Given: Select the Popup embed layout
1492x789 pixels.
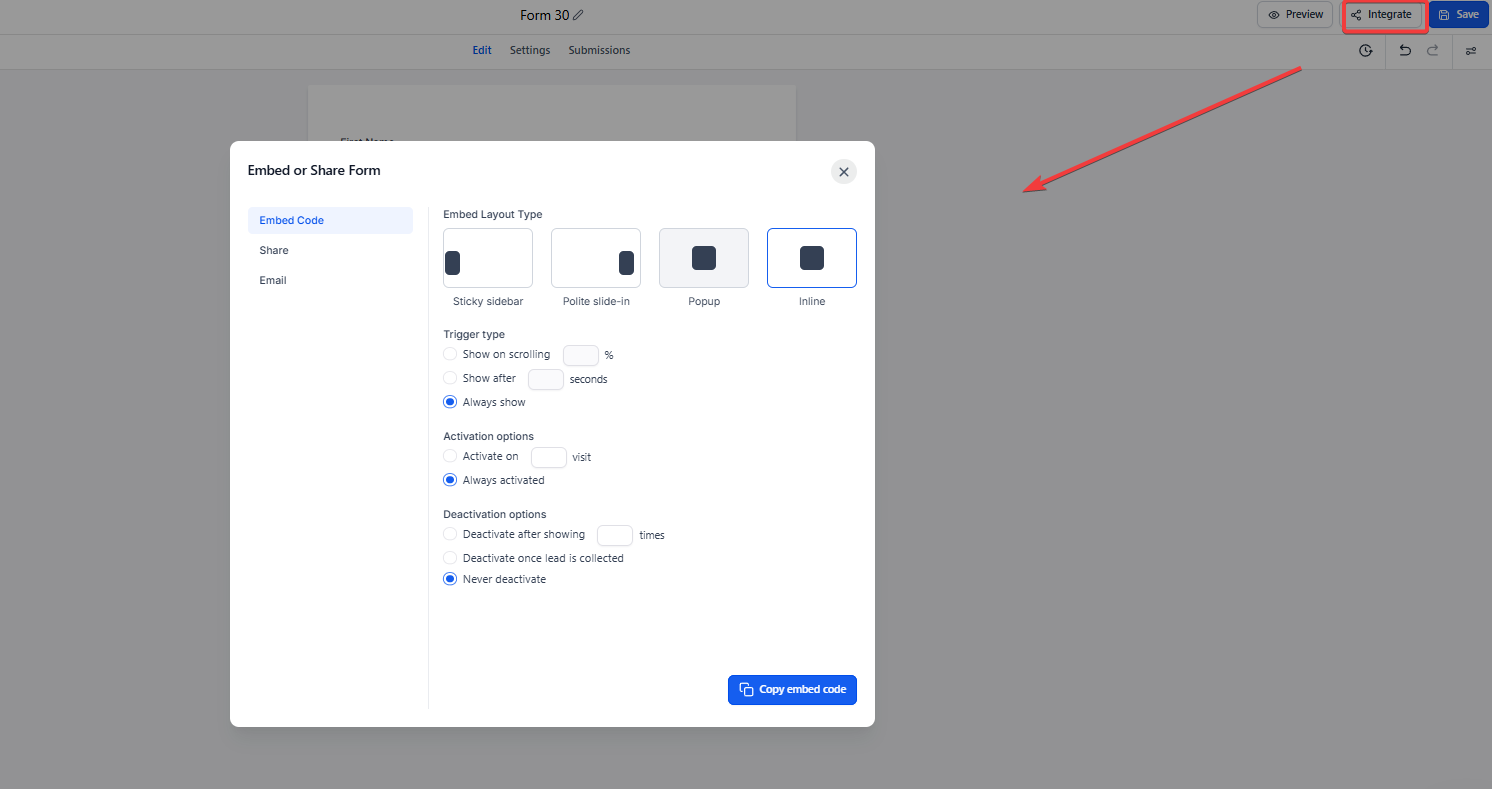Looking at the screenshot, I should click(704, 258).
